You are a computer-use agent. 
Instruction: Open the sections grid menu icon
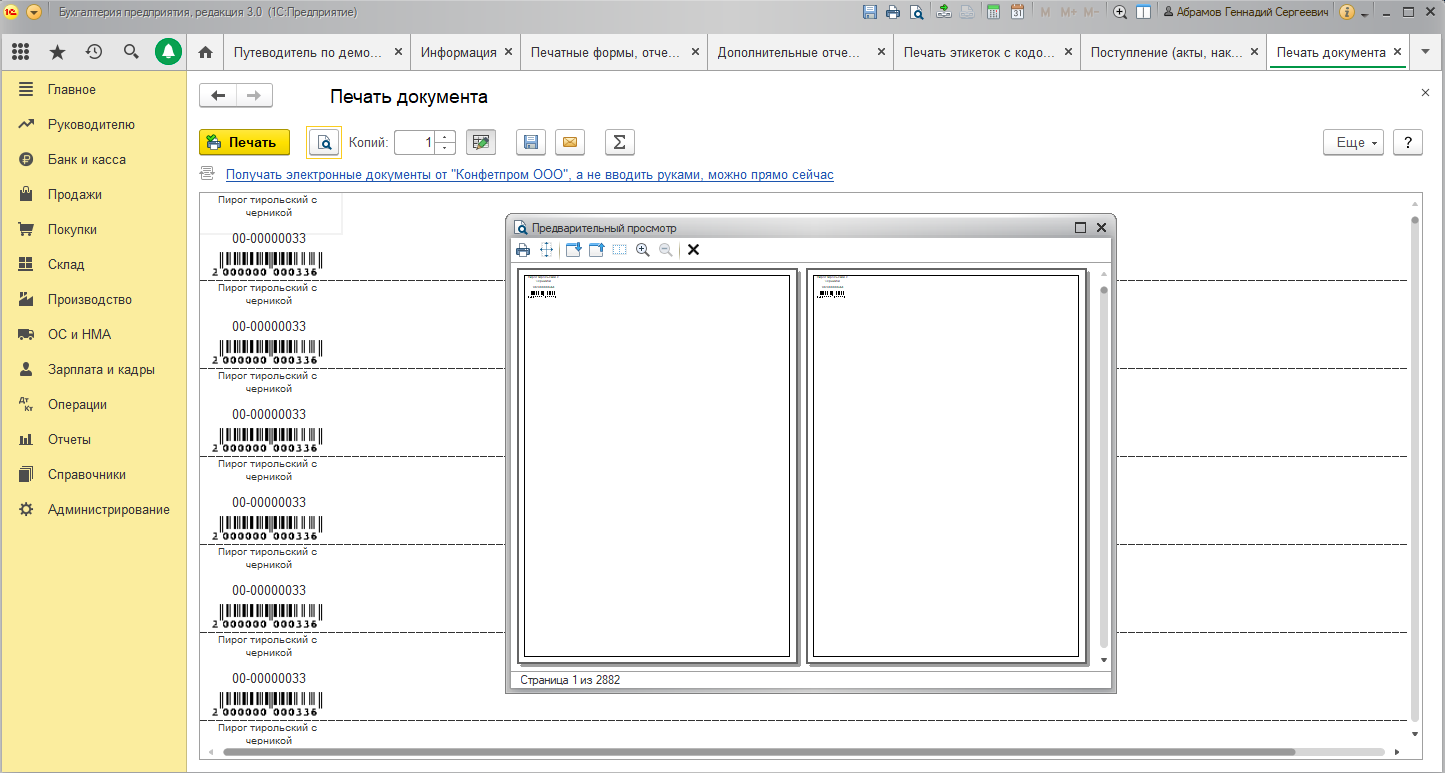tap(20, 52)
